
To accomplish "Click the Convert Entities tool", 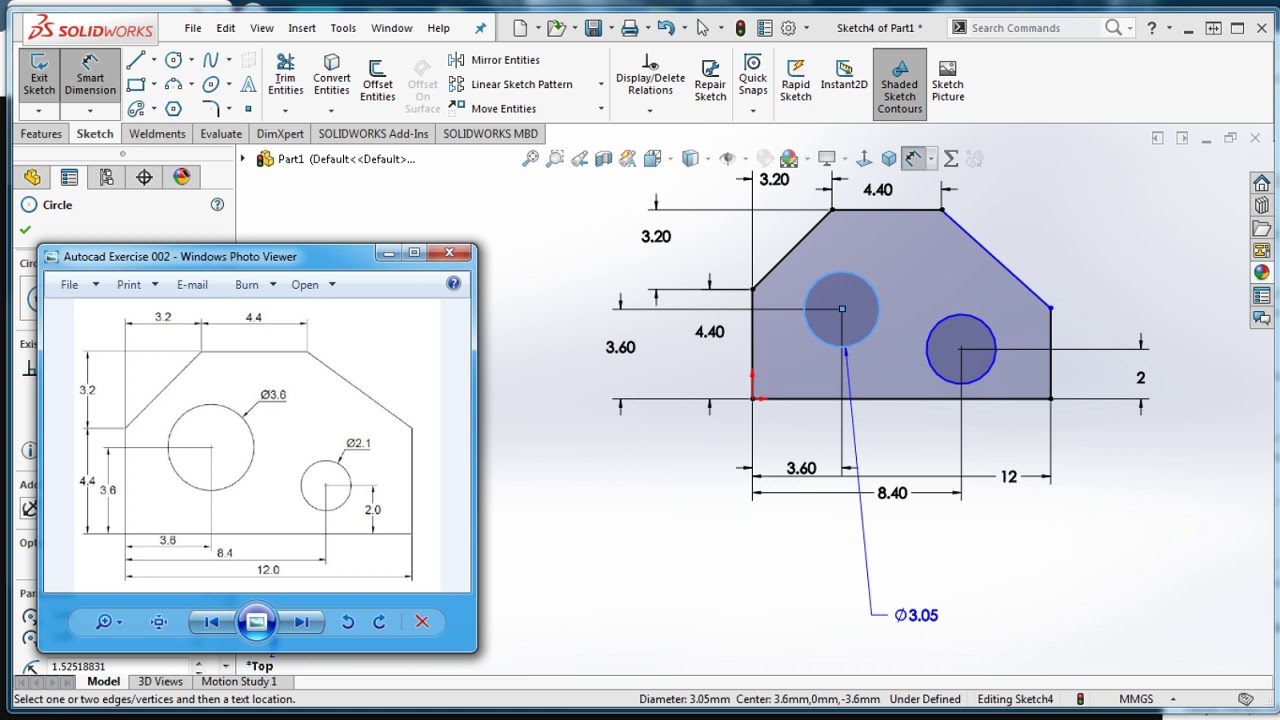I will (331, 76).
